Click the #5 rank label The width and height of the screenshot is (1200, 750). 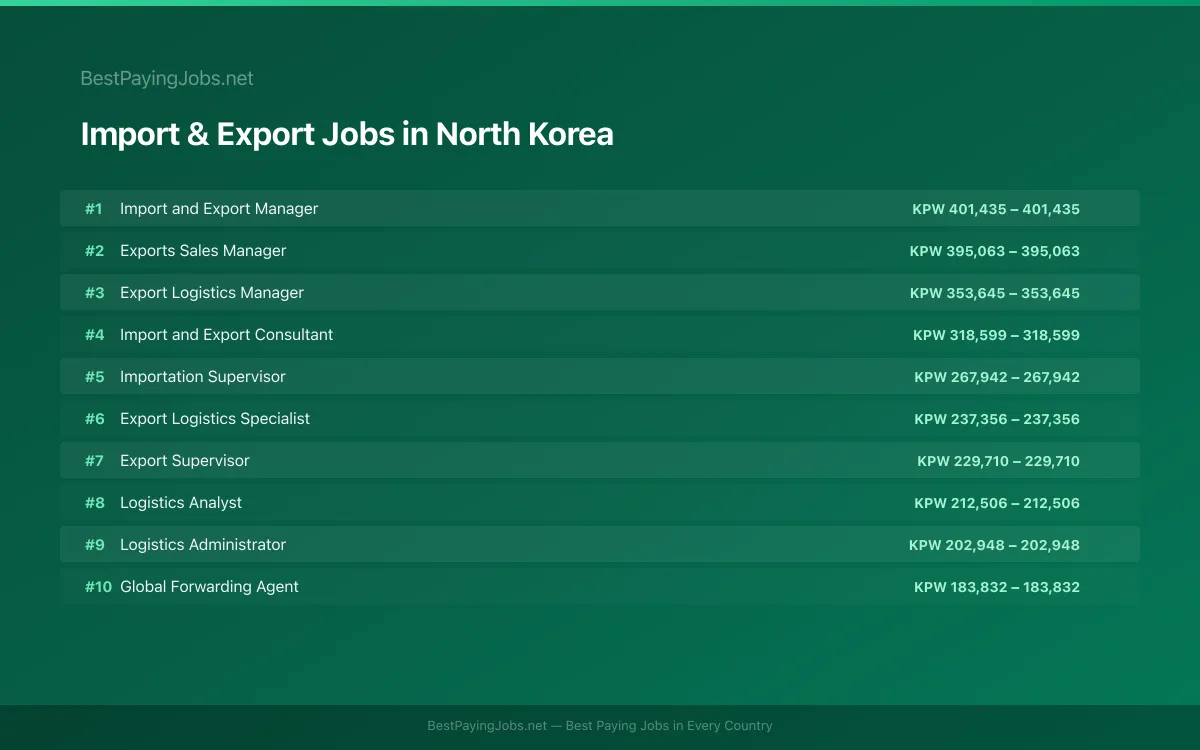click(x=94, y=377)
